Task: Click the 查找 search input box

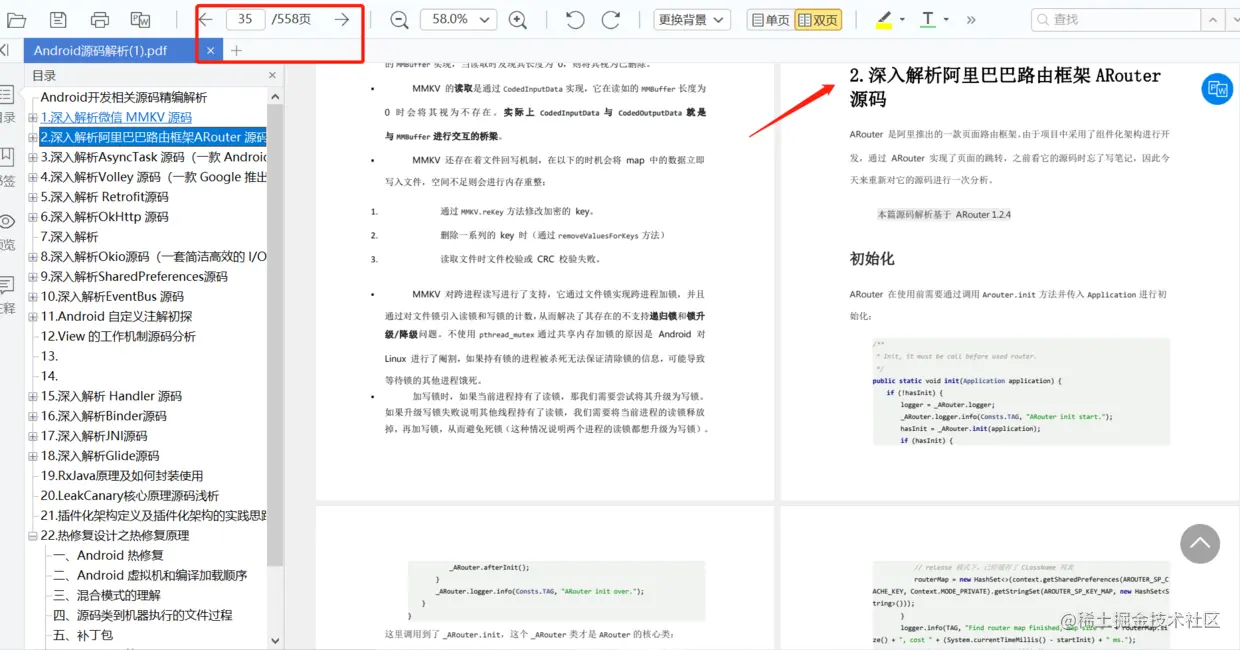Action: (x=1115, y=19)
